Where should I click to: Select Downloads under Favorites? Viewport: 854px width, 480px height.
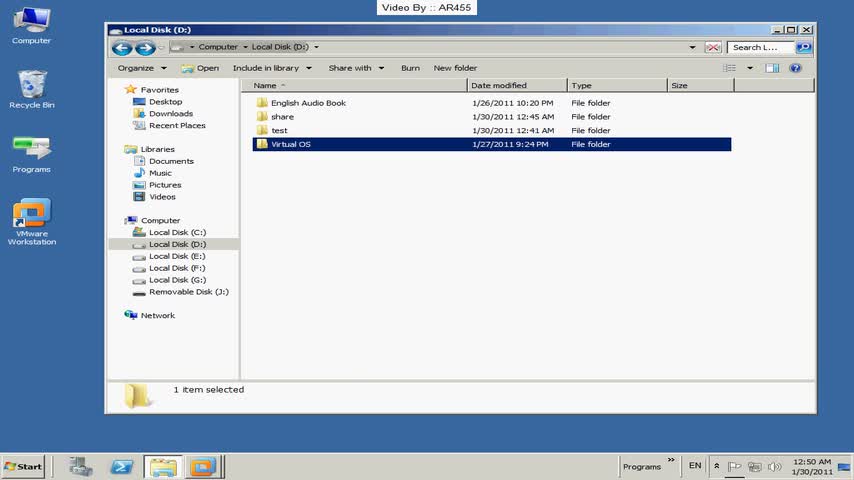click(170, 113)
